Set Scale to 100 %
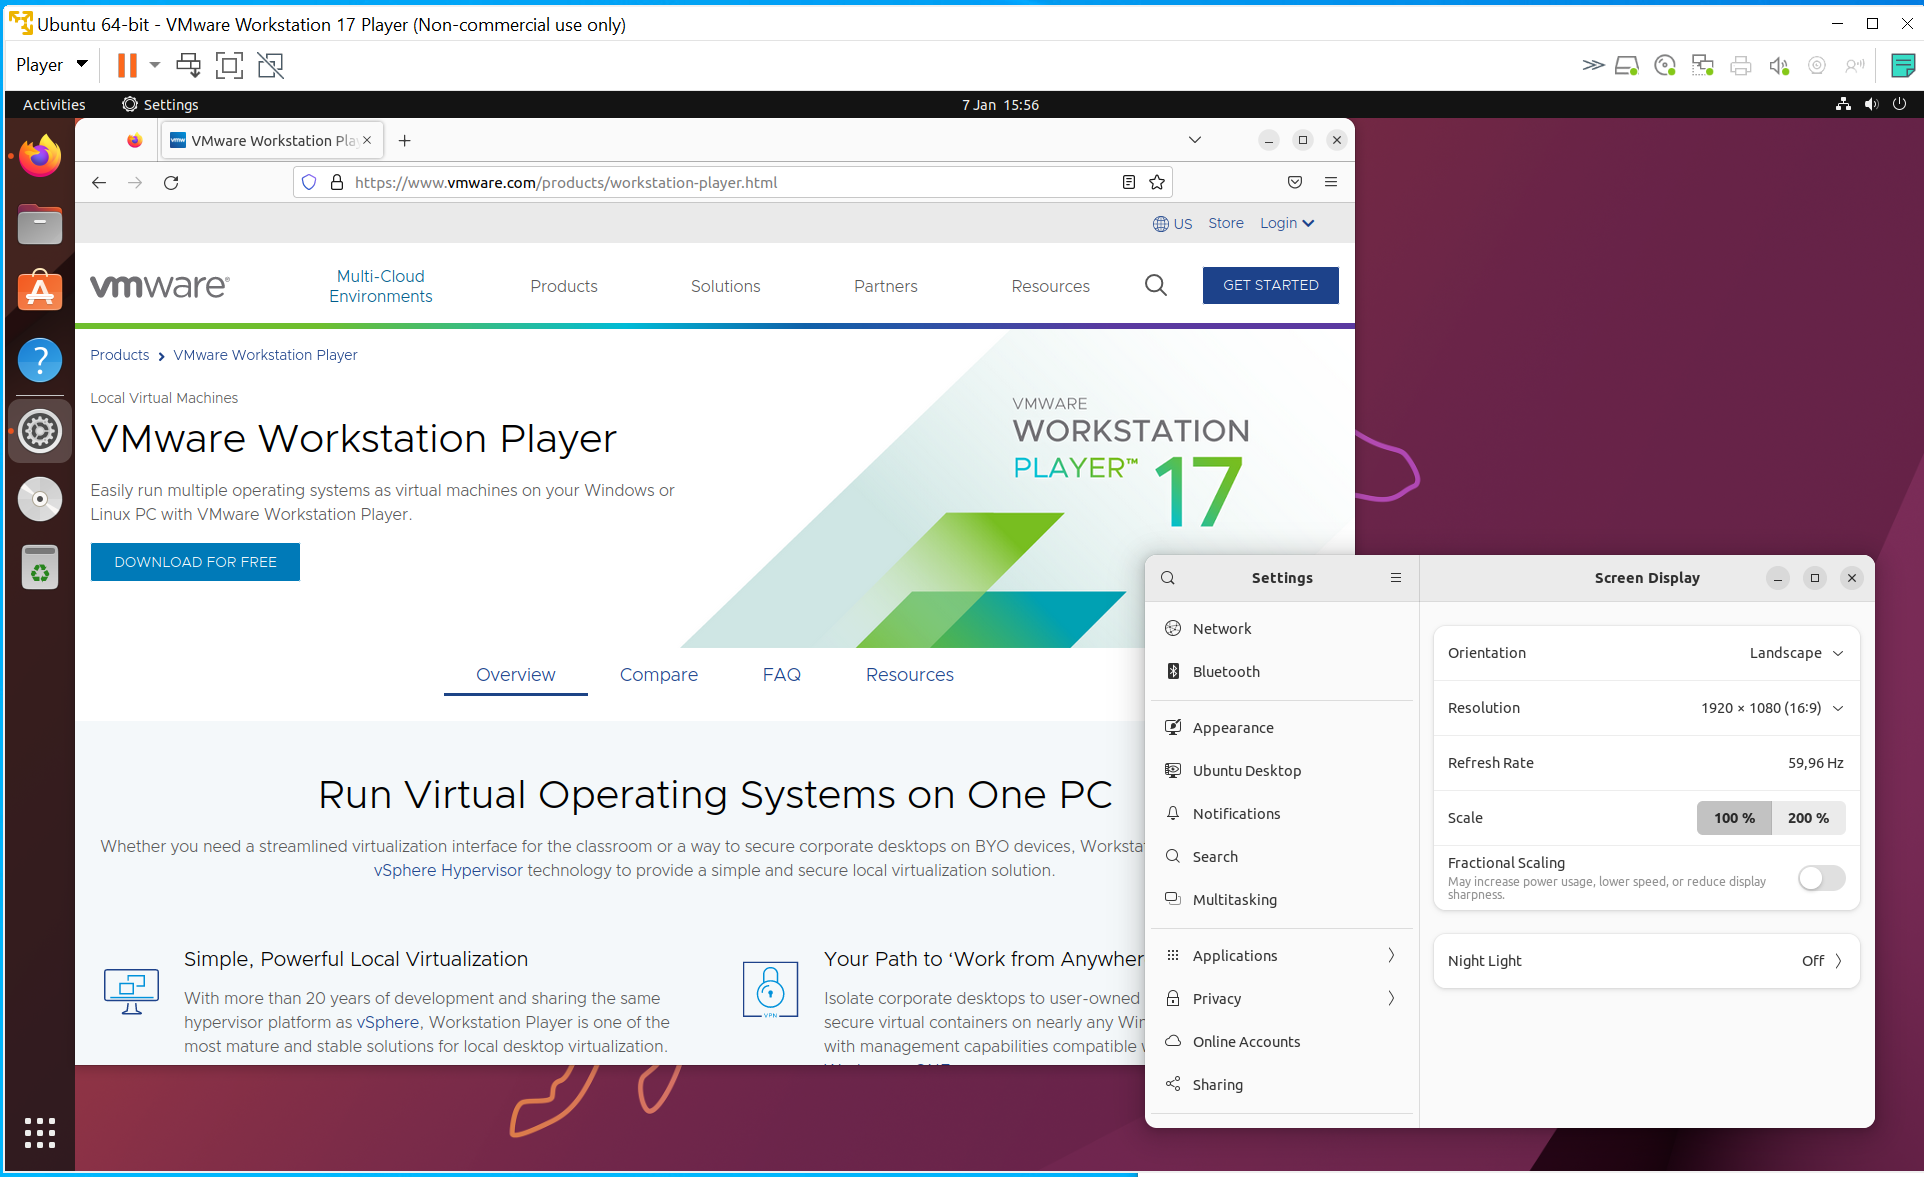This screenshot has height=1177, width=1924. pyautogui.click(x=1734, y=818)
